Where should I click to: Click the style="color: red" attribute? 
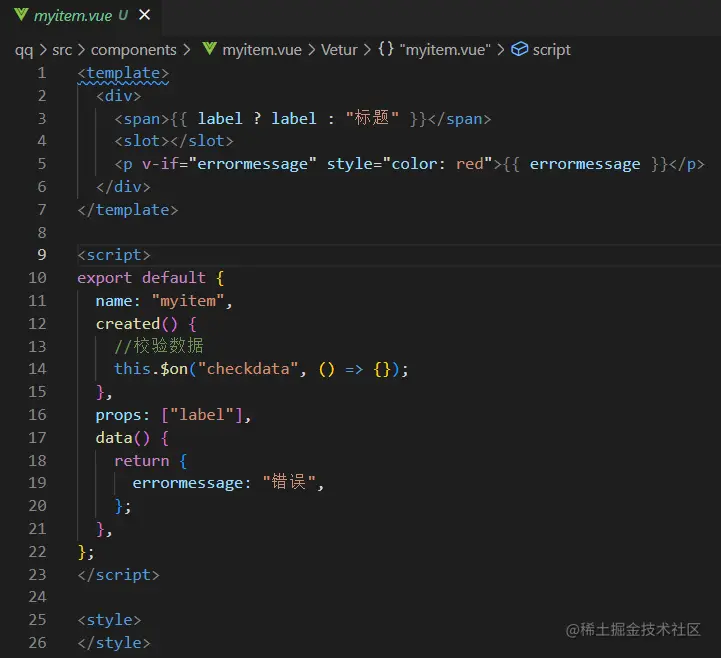click(409, 164)
